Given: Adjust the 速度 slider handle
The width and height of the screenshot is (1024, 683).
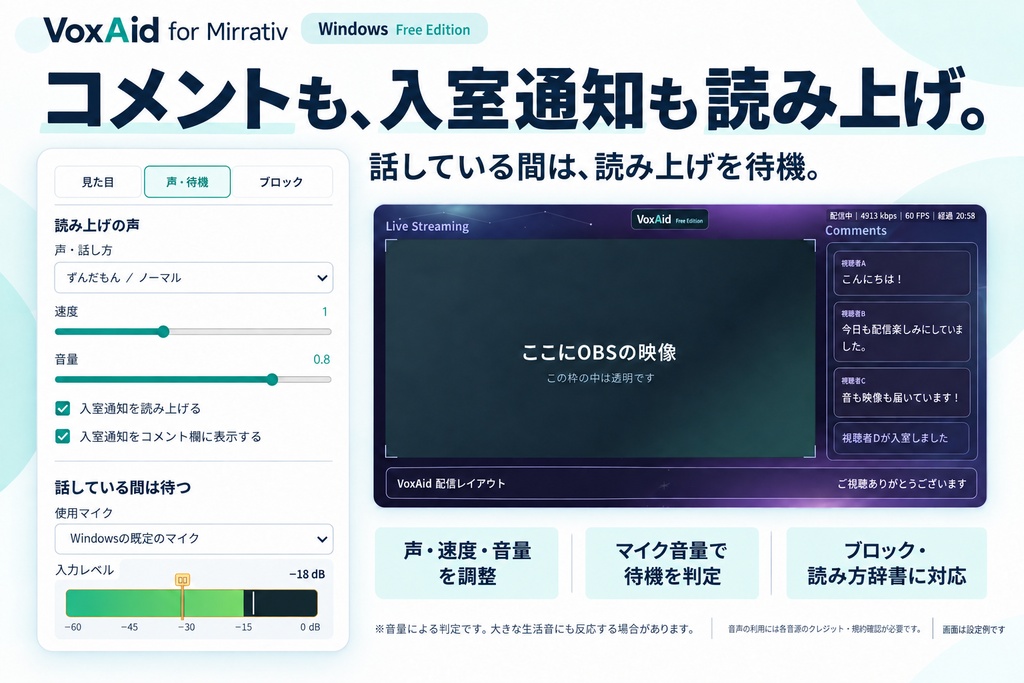Looking at the screenshot, I should (163, 332).
